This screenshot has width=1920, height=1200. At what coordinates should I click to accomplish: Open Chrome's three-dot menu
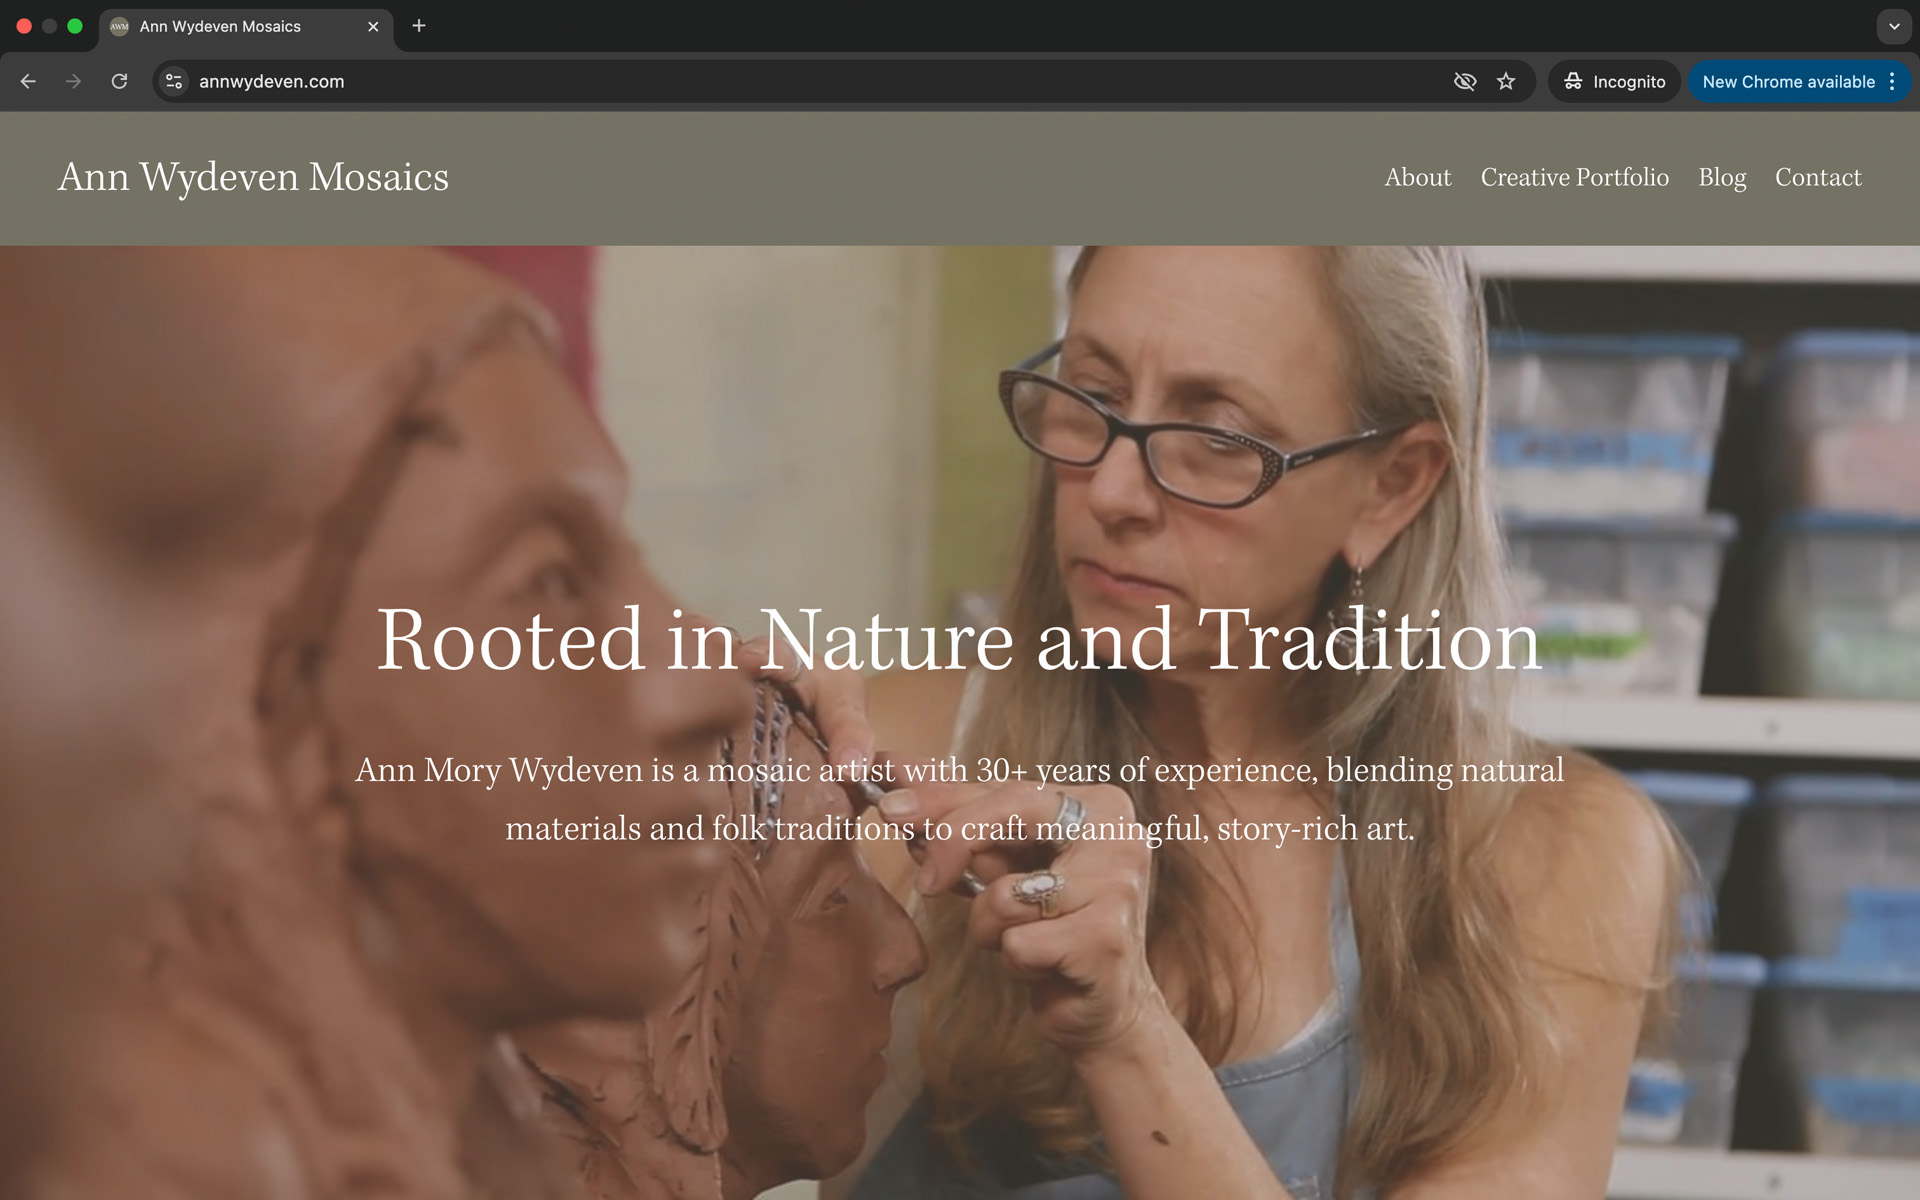1892,81
